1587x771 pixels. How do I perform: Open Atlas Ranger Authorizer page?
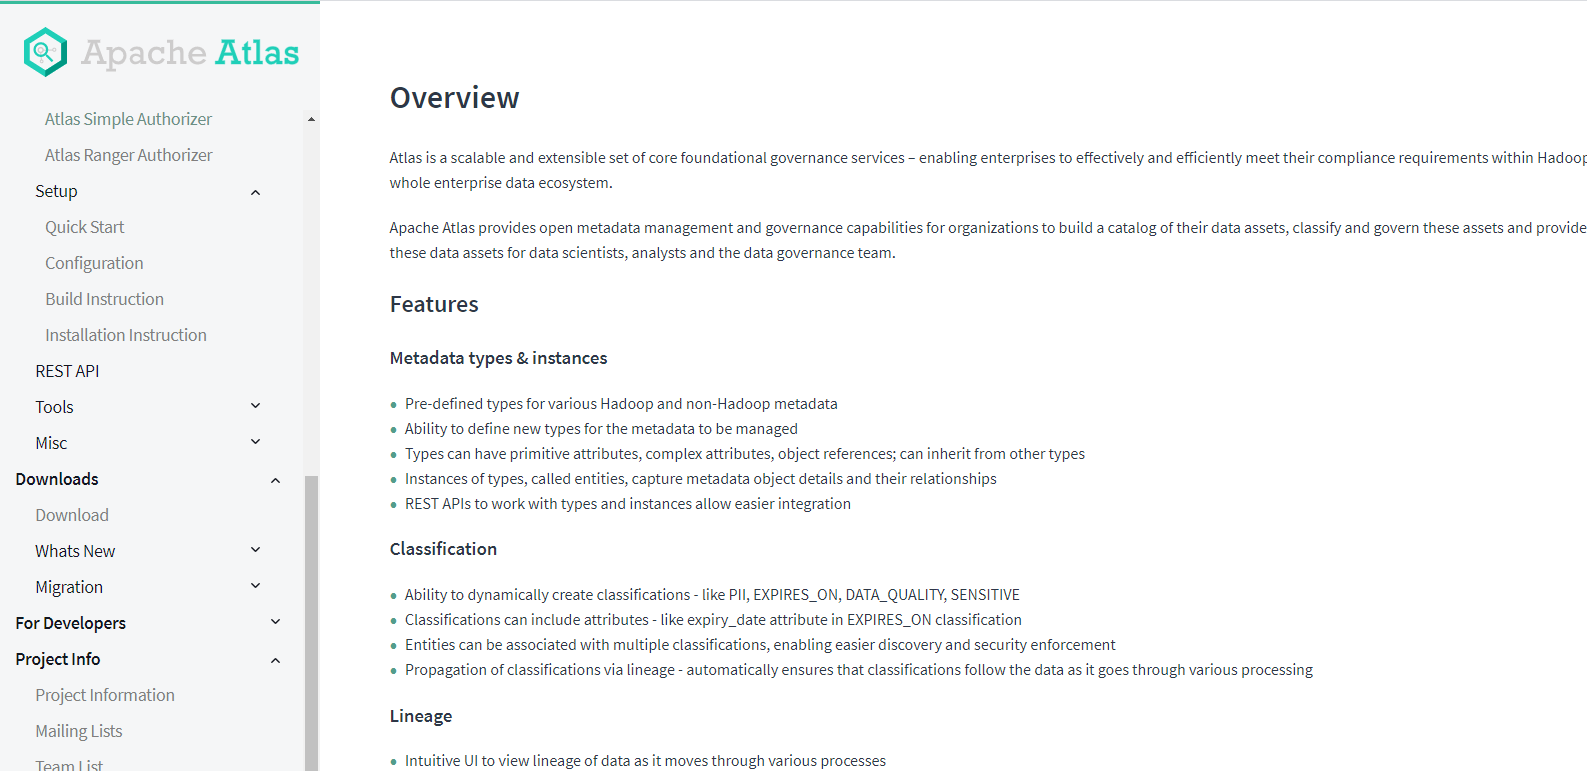(128, 155)
